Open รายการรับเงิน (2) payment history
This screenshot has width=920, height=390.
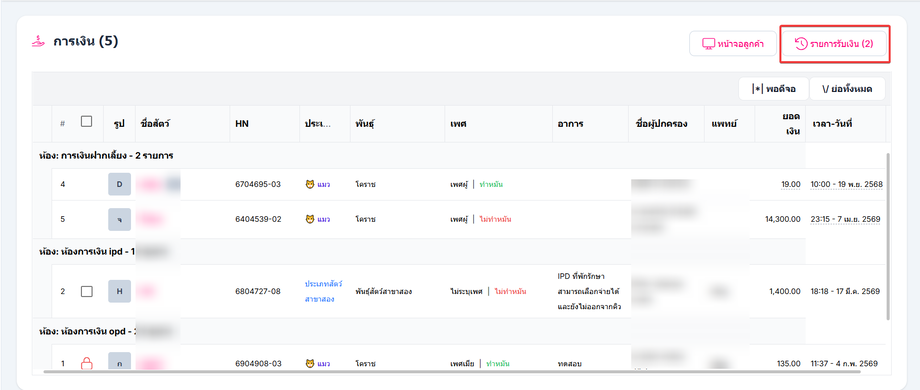834,43
